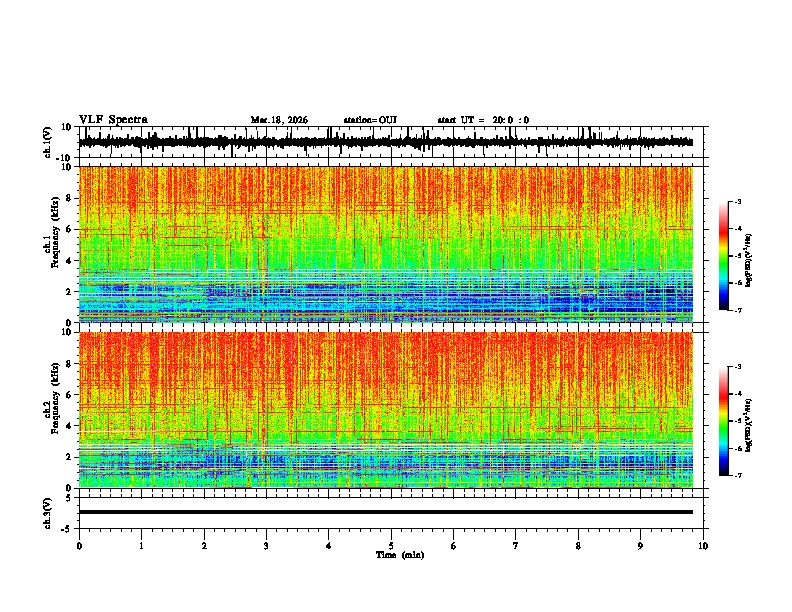Click time axis tick label "3"
Image resolution: width=792 pixels, height=612 pixels.
(x=266, y=546)
